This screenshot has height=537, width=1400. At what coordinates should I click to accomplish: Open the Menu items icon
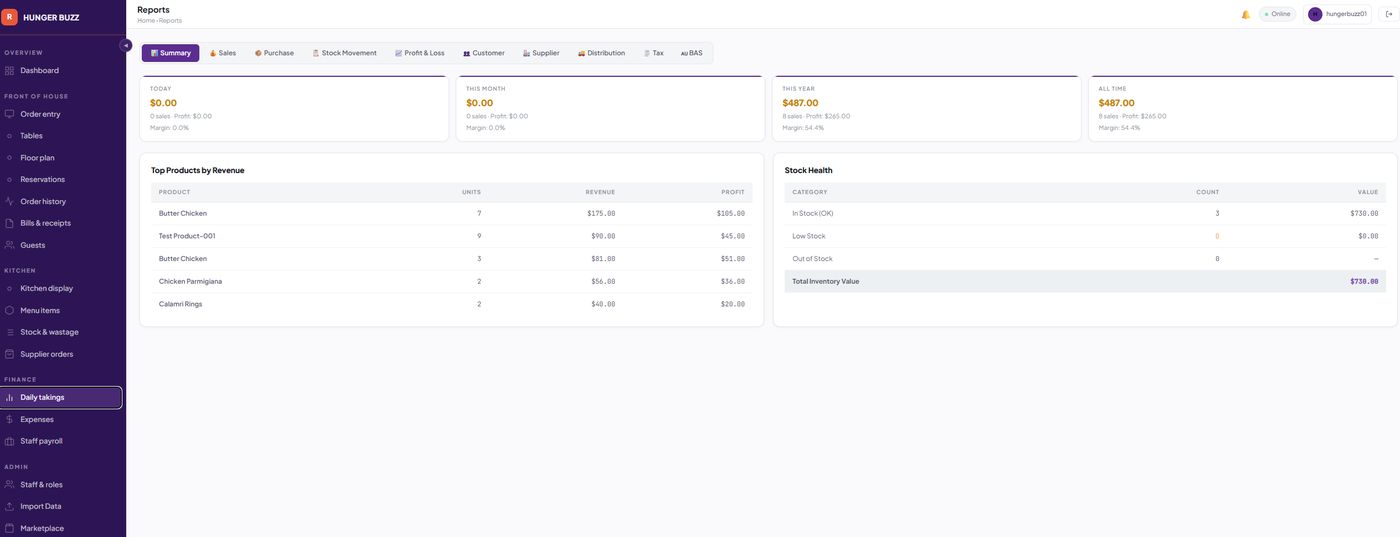pyautogui.click(x=9, y=310)
